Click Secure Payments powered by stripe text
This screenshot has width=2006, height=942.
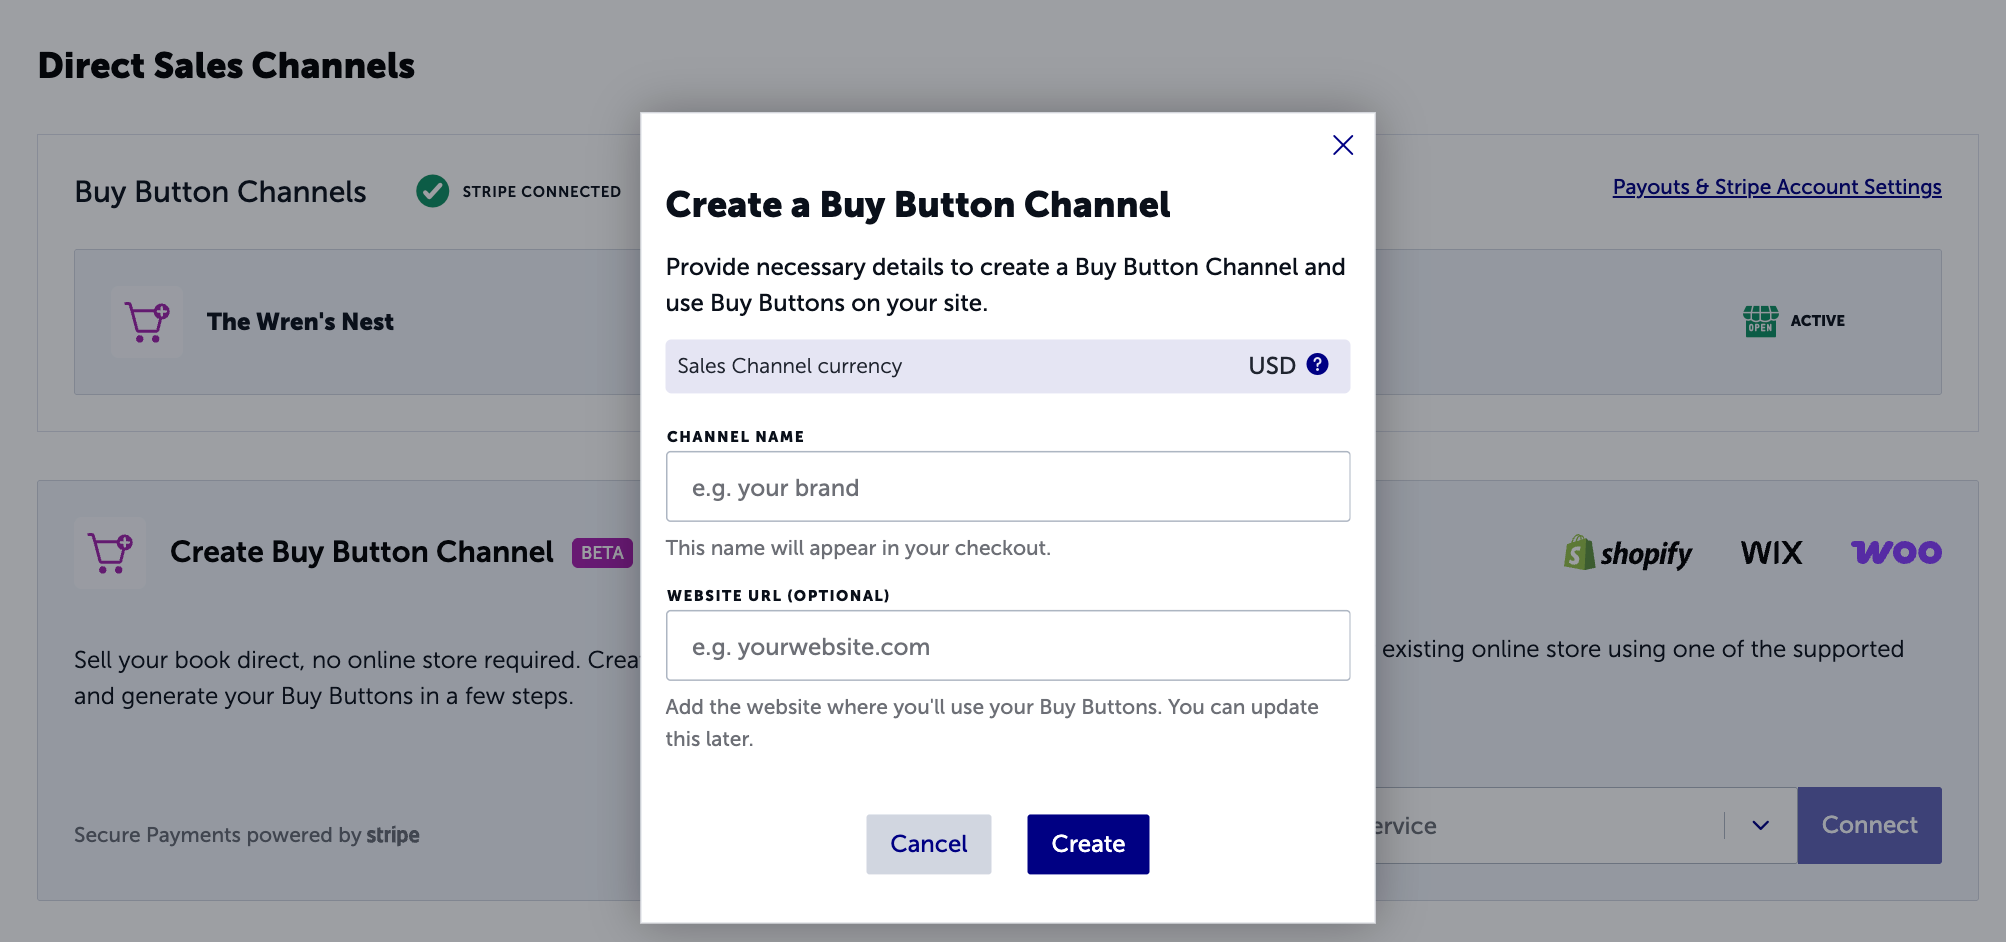coord(246,835)
